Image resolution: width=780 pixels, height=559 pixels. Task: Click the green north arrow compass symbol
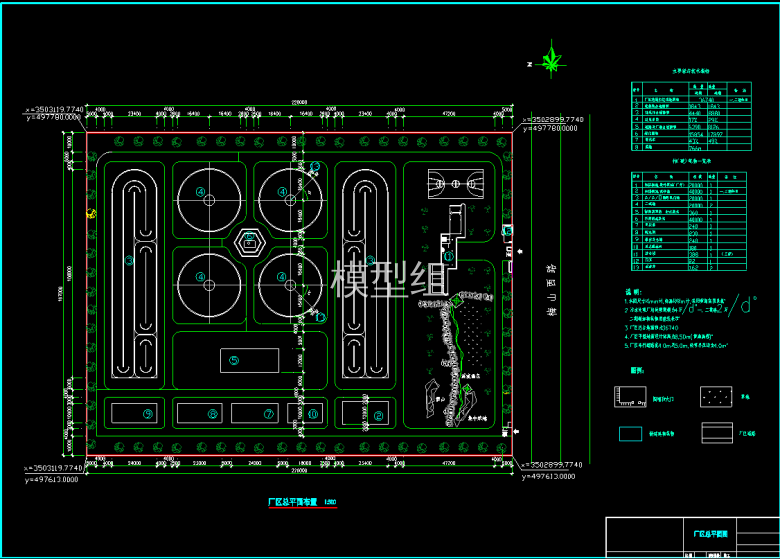point(551,59)
